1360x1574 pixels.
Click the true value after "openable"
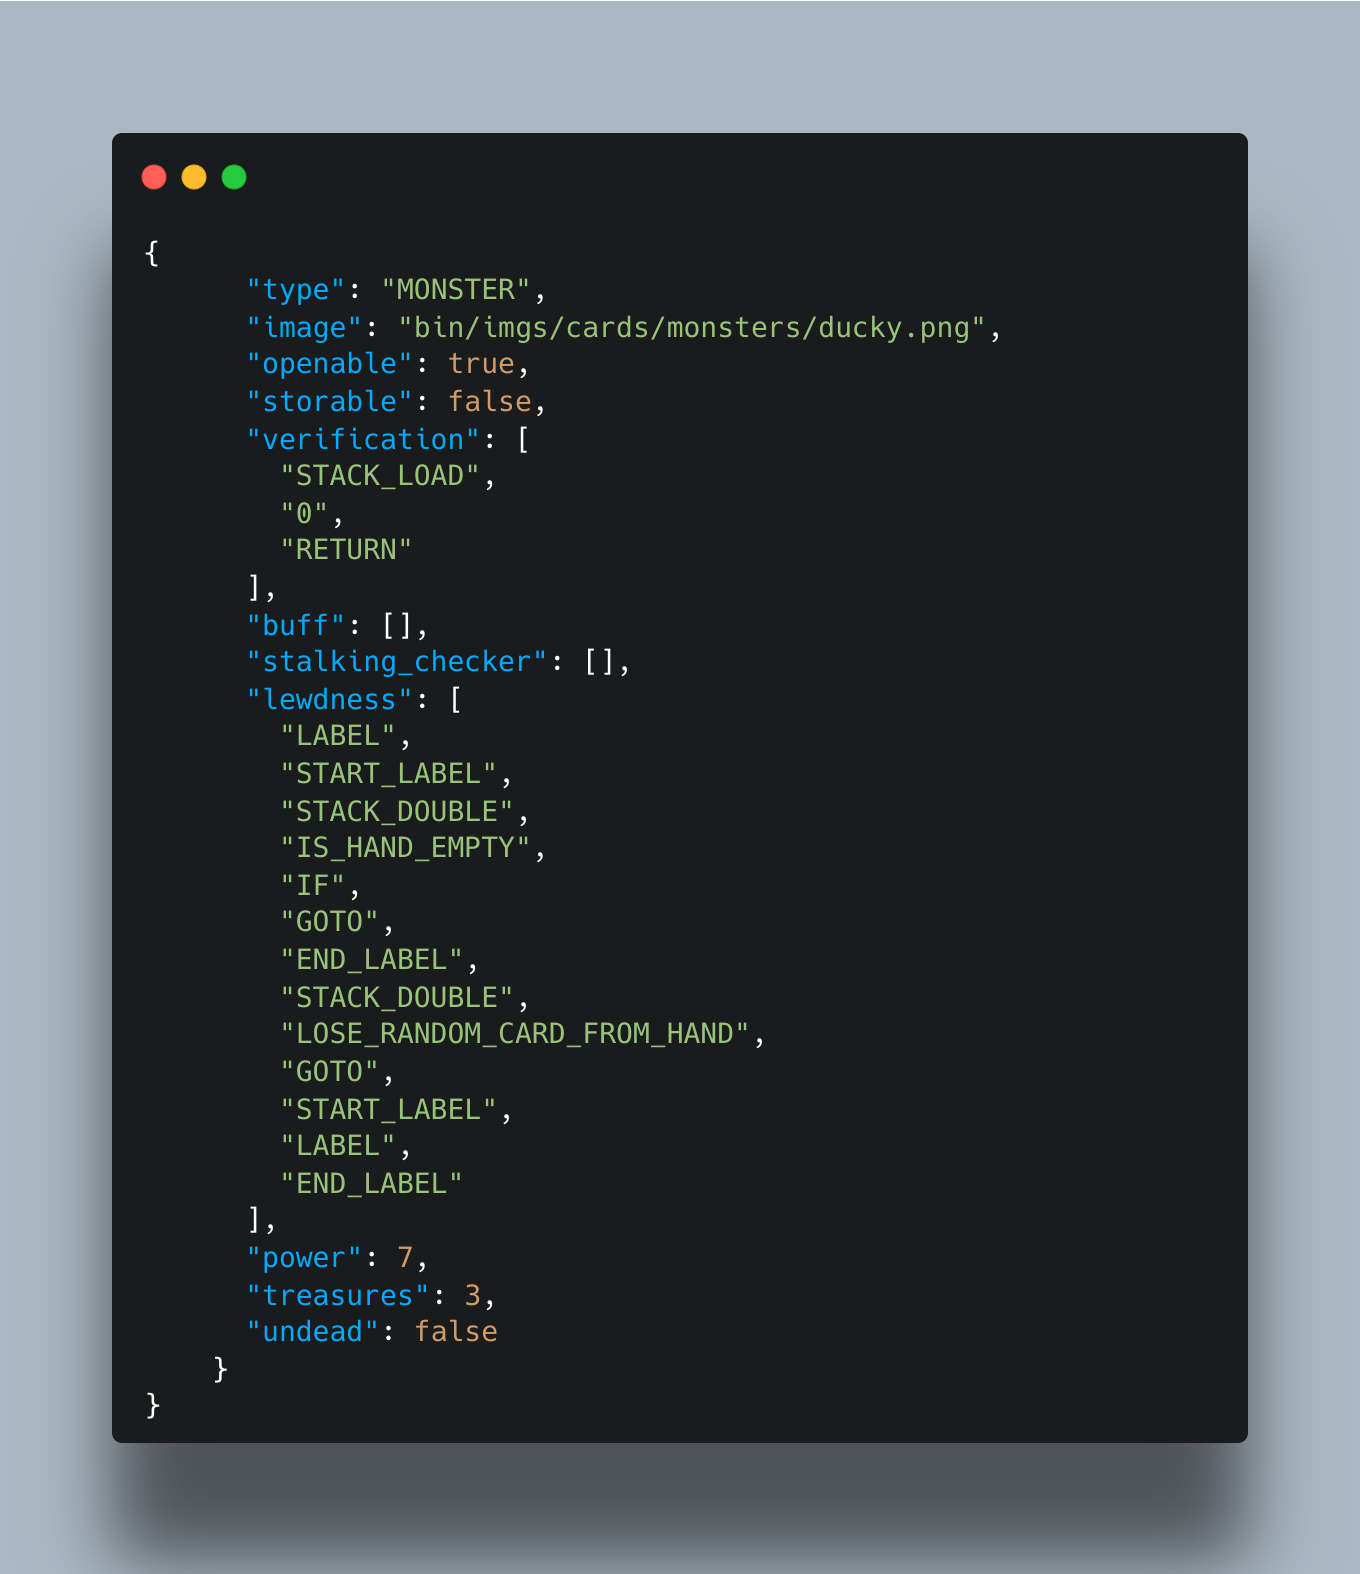(x=481, y=364)
